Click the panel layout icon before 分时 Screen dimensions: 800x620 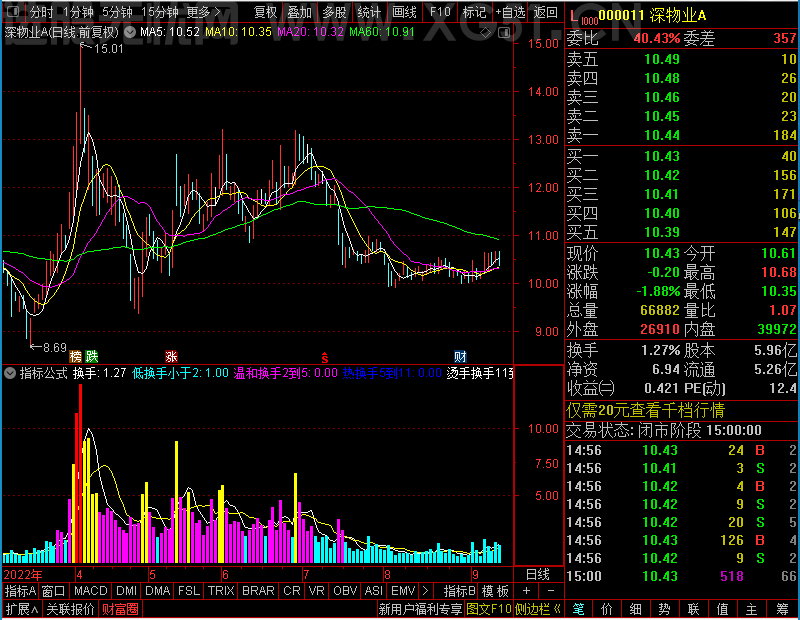13,11
